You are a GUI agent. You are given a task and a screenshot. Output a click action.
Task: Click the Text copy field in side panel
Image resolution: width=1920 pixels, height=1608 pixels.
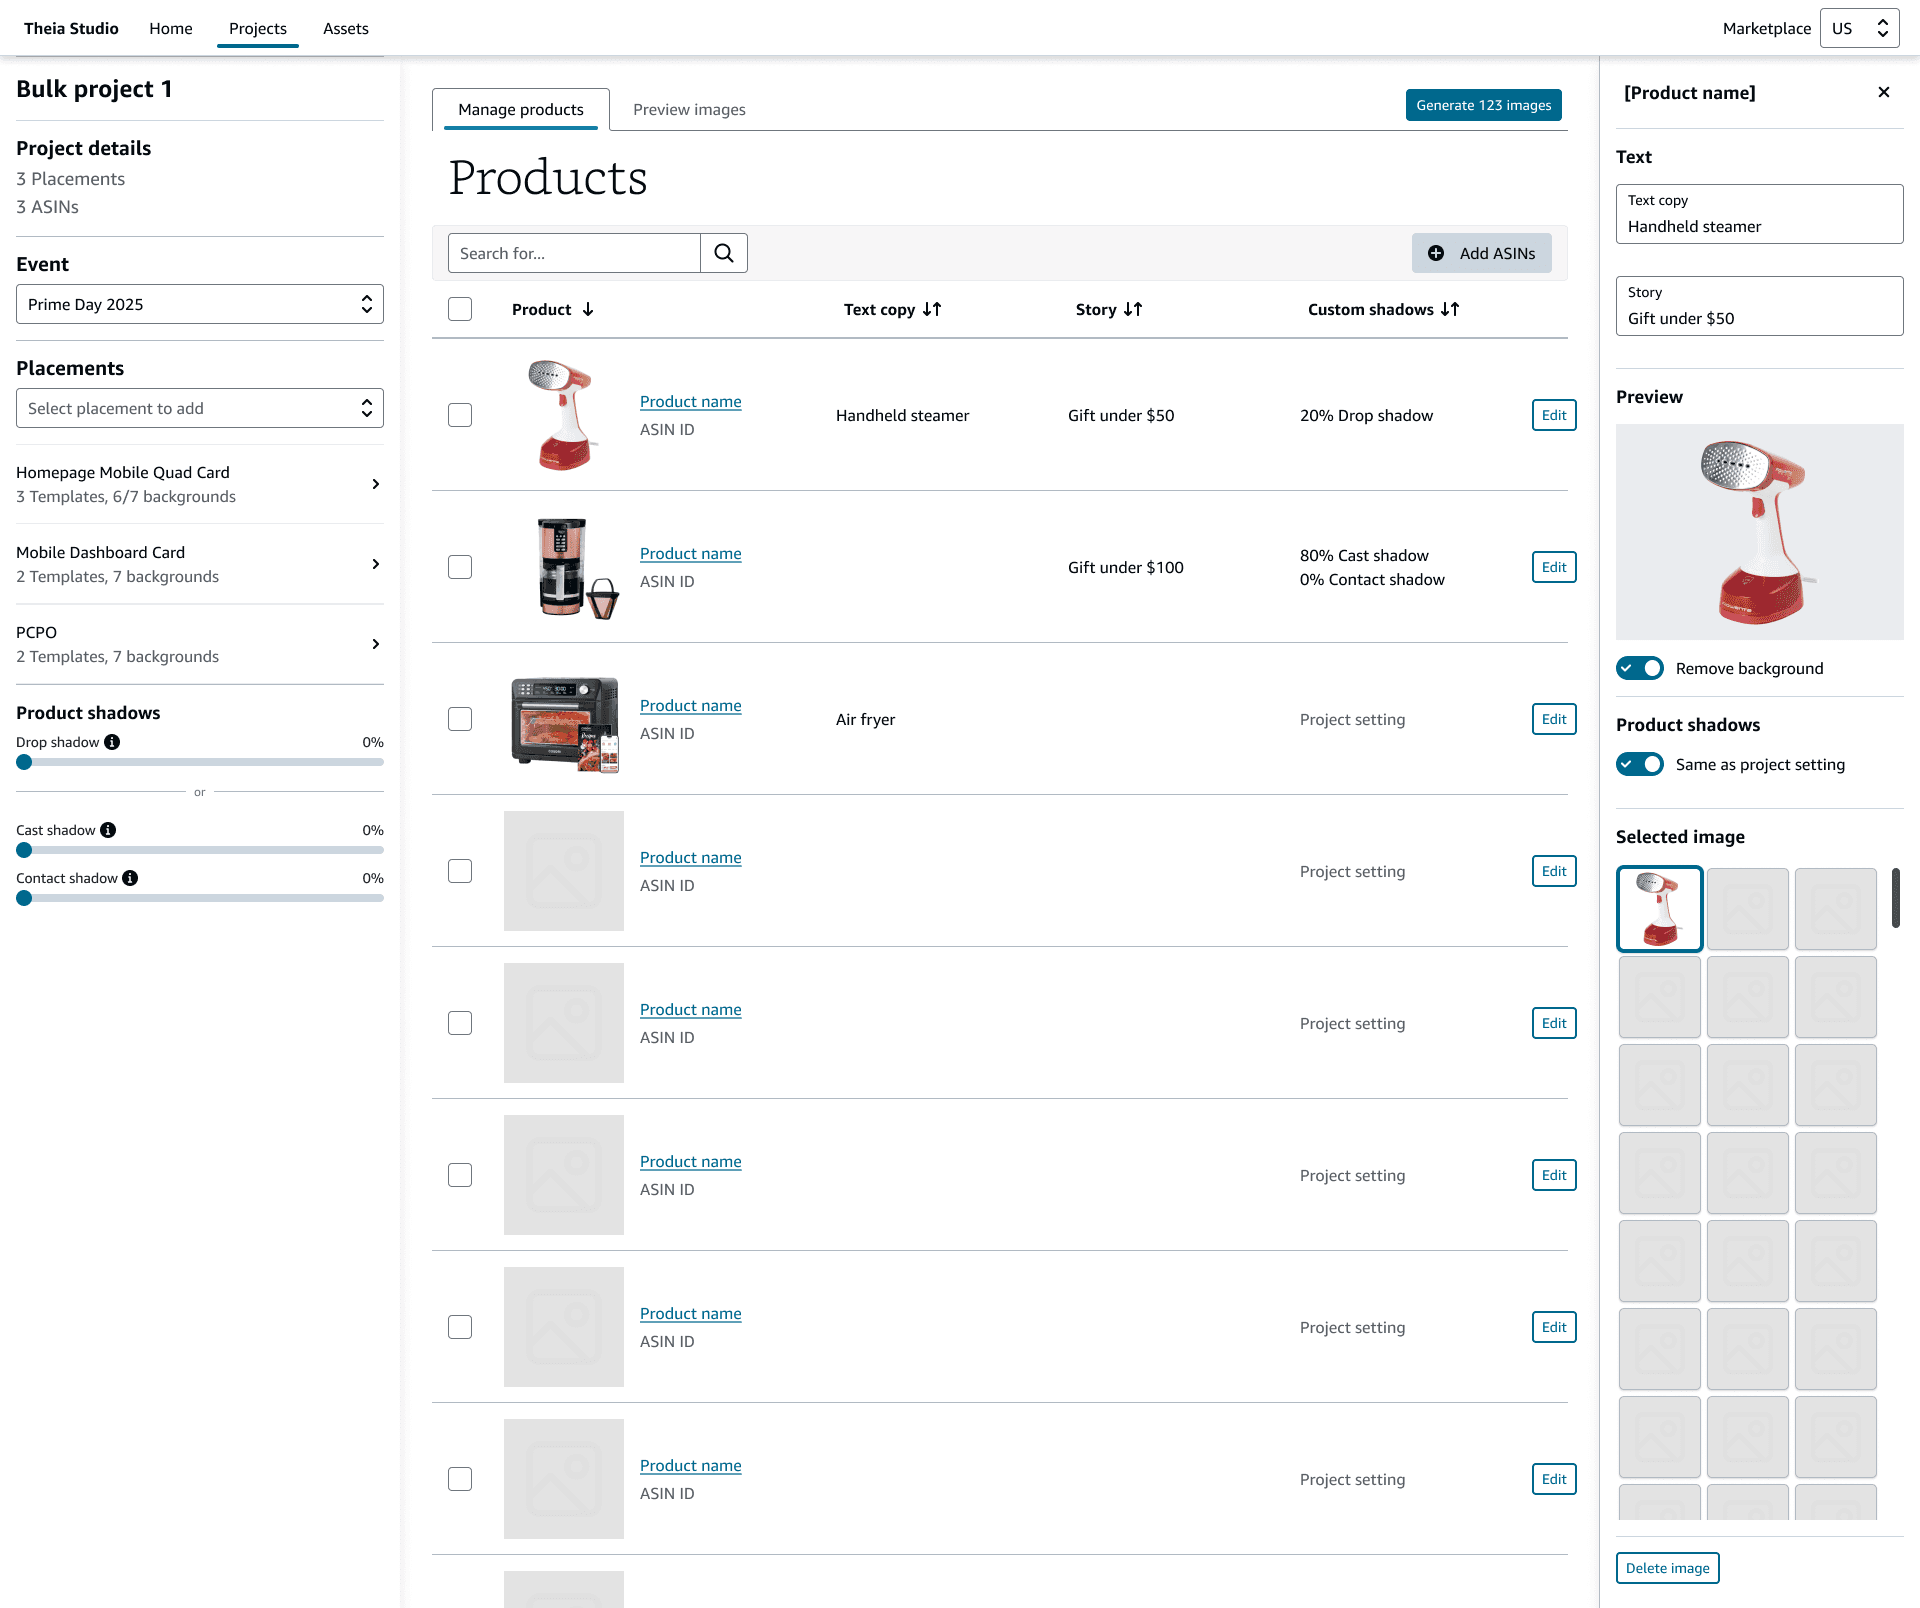click(1760, 214)
